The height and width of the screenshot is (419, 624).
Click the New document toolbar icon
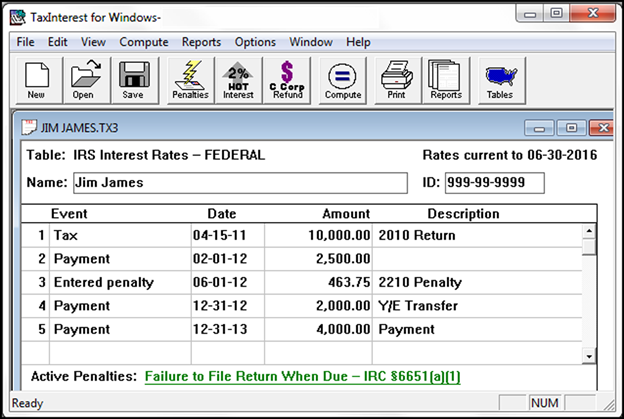click(36, 80)
